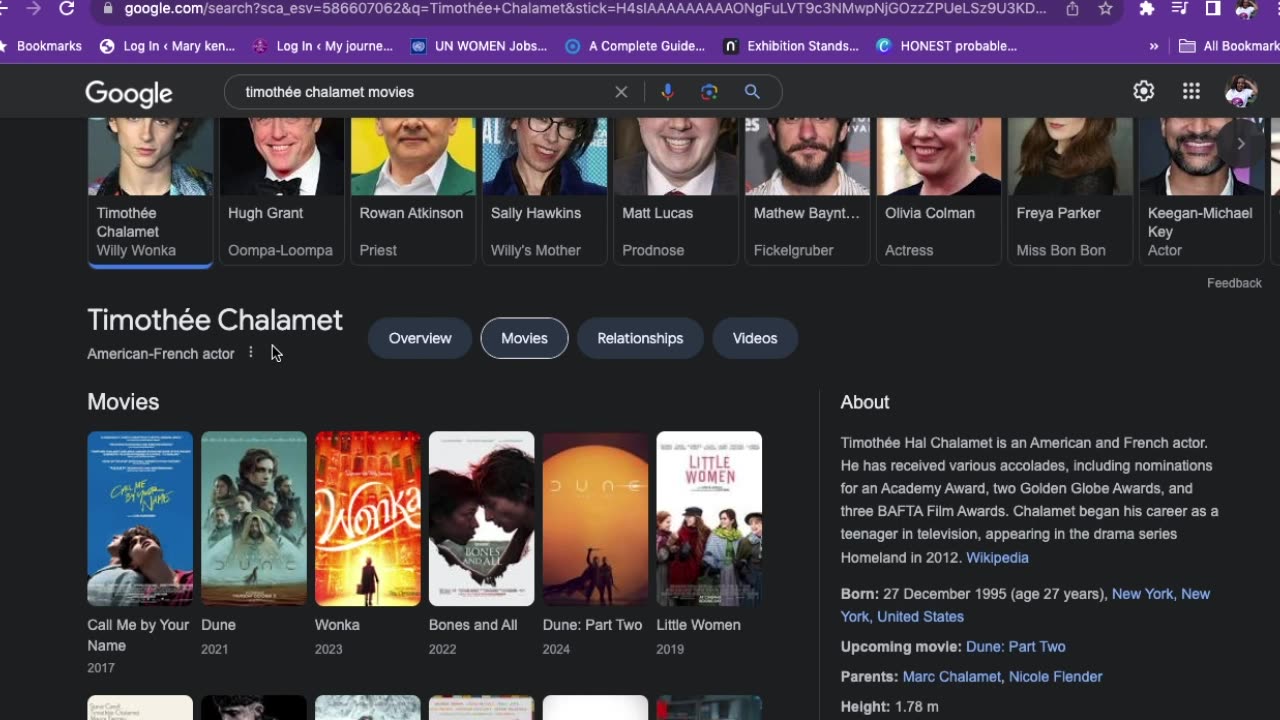Select the Olivia Colman cast card
The height and width of the screenshot is (720, 1280).
(x=939, y=190)
